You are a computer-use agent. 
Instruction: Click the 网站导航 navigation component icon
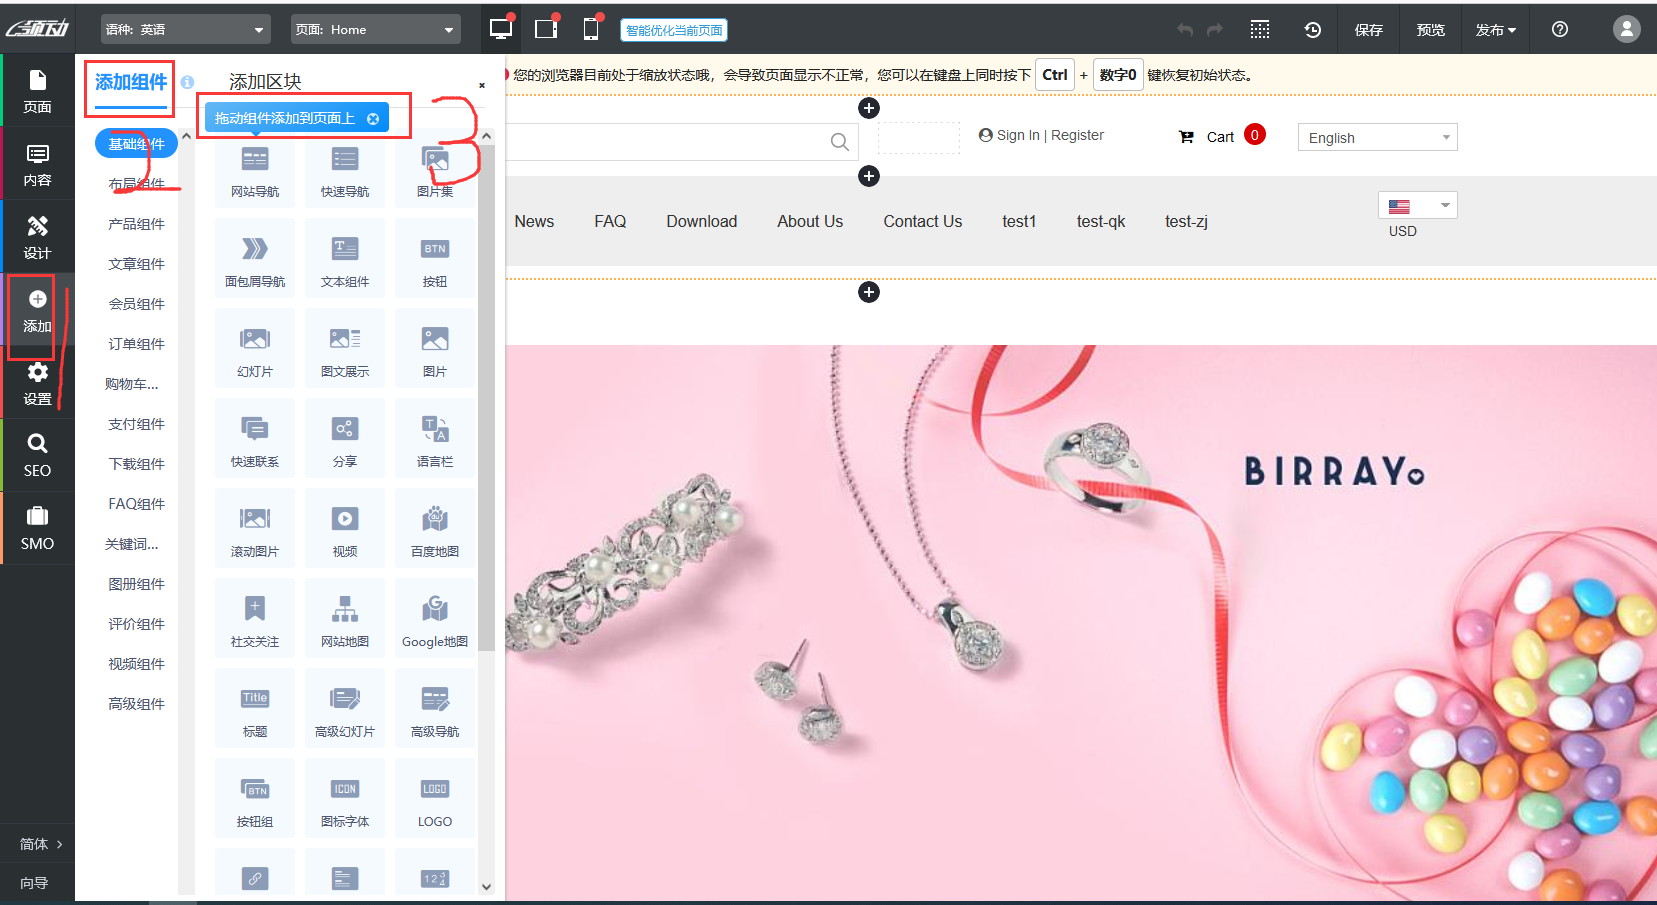[255, 160]
